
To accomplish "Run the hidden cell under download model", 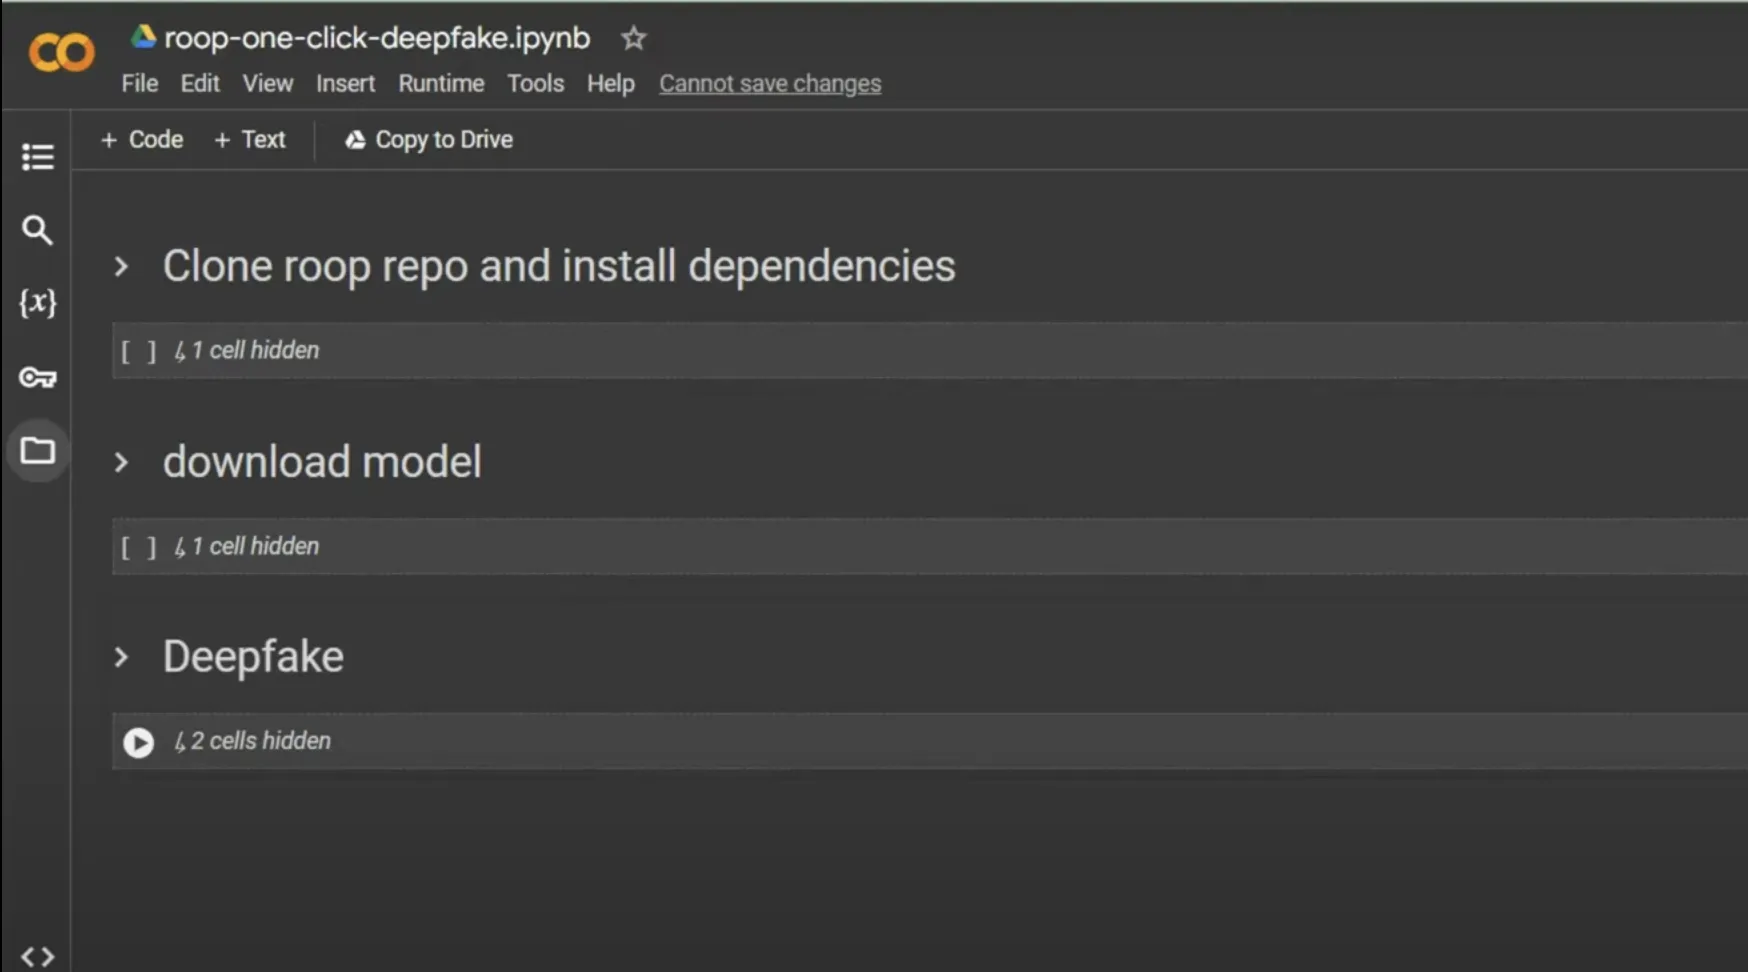I will click(x=138, y=547).
